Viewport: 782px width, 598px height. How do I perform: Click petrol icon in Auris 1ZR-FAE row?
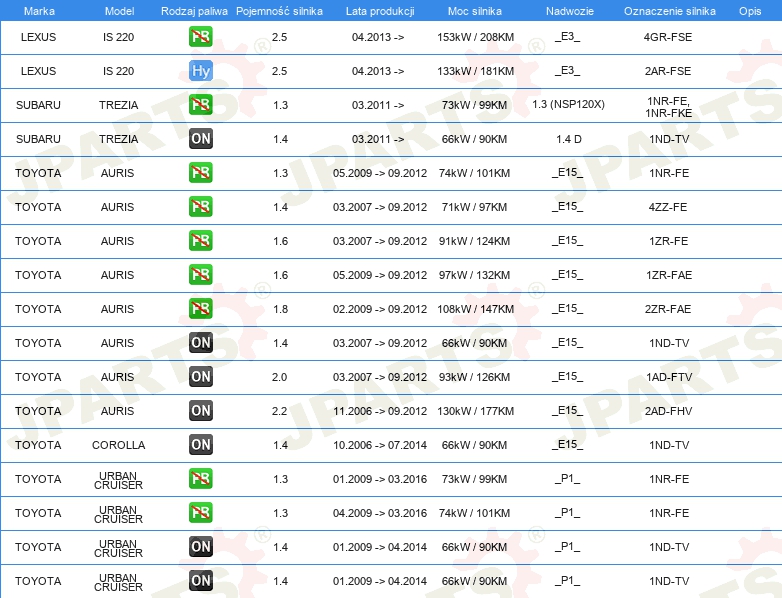click(200, 274)
